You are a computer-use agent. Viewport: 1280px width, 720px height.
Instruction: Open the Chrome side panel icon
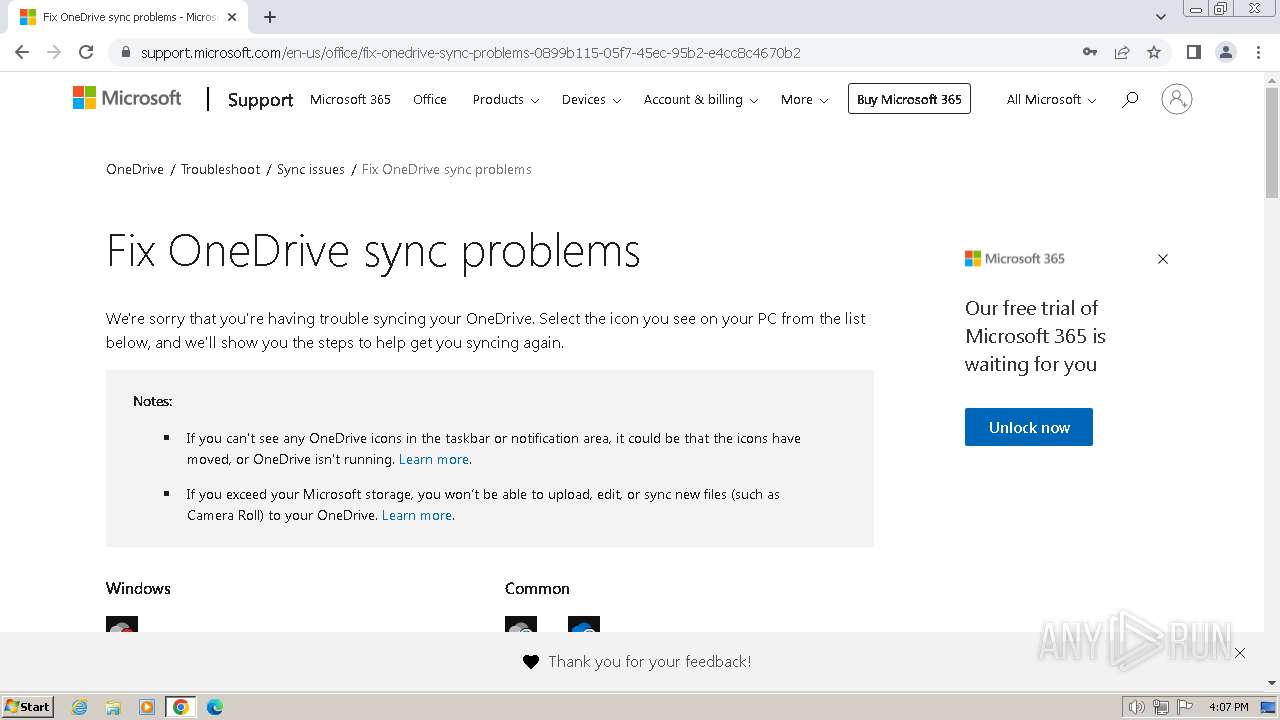click(1193, 52)
